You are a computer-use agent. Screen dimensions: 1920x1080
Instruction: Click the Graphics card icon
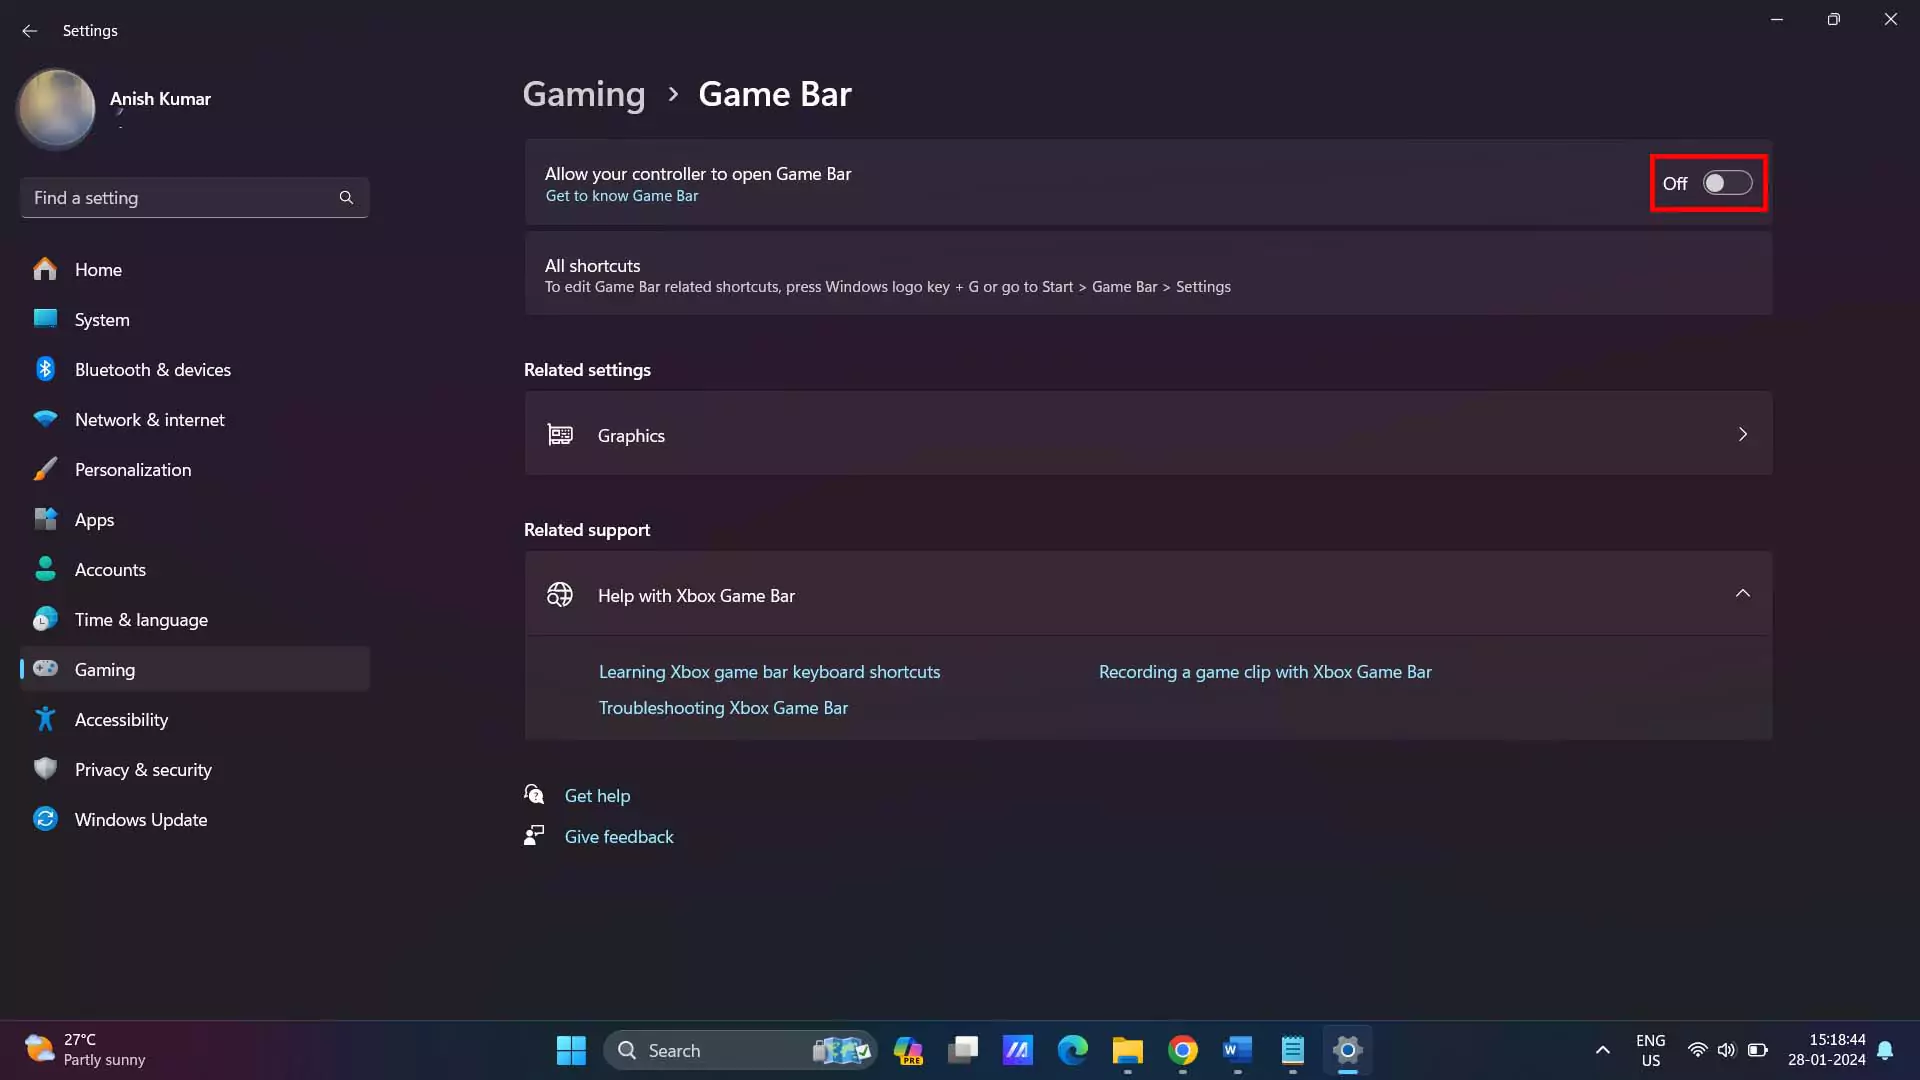[560, 434]
